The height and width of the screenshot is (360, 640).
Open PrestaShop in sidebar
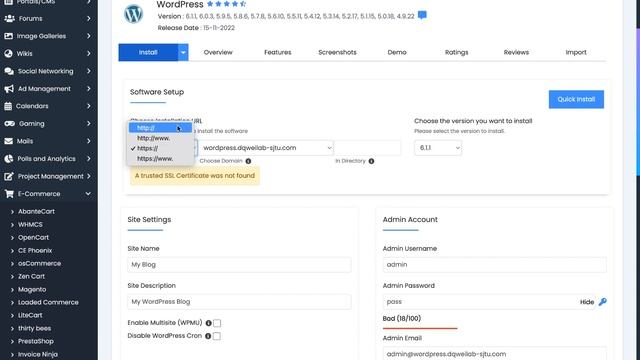36,341
